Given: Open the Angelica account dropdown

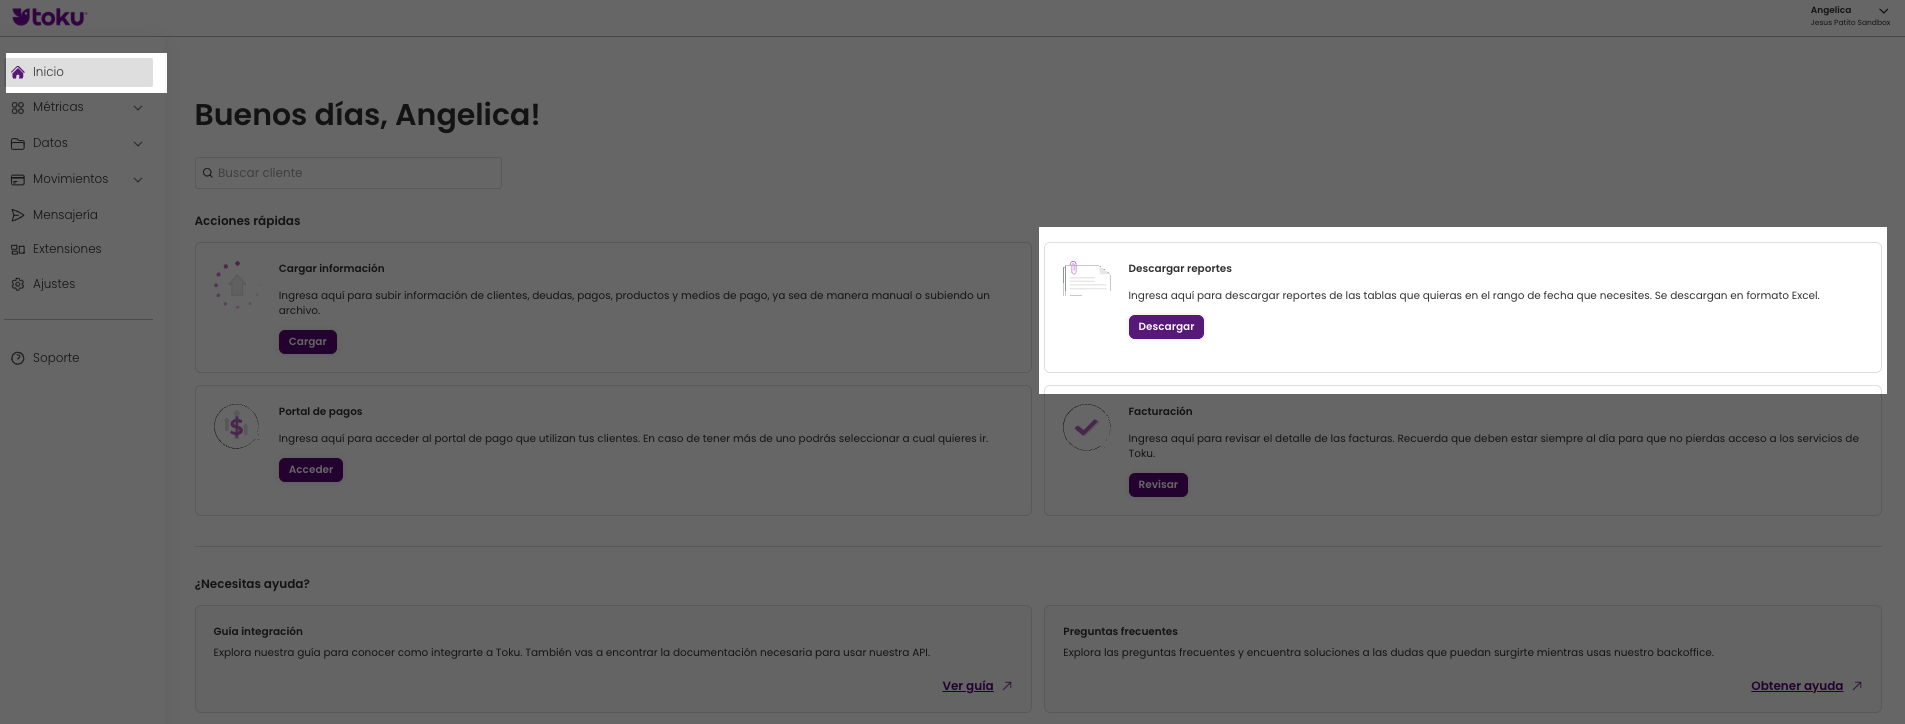Looking at the screenshot, I should pyautogui.click(x=1850, y=15).
